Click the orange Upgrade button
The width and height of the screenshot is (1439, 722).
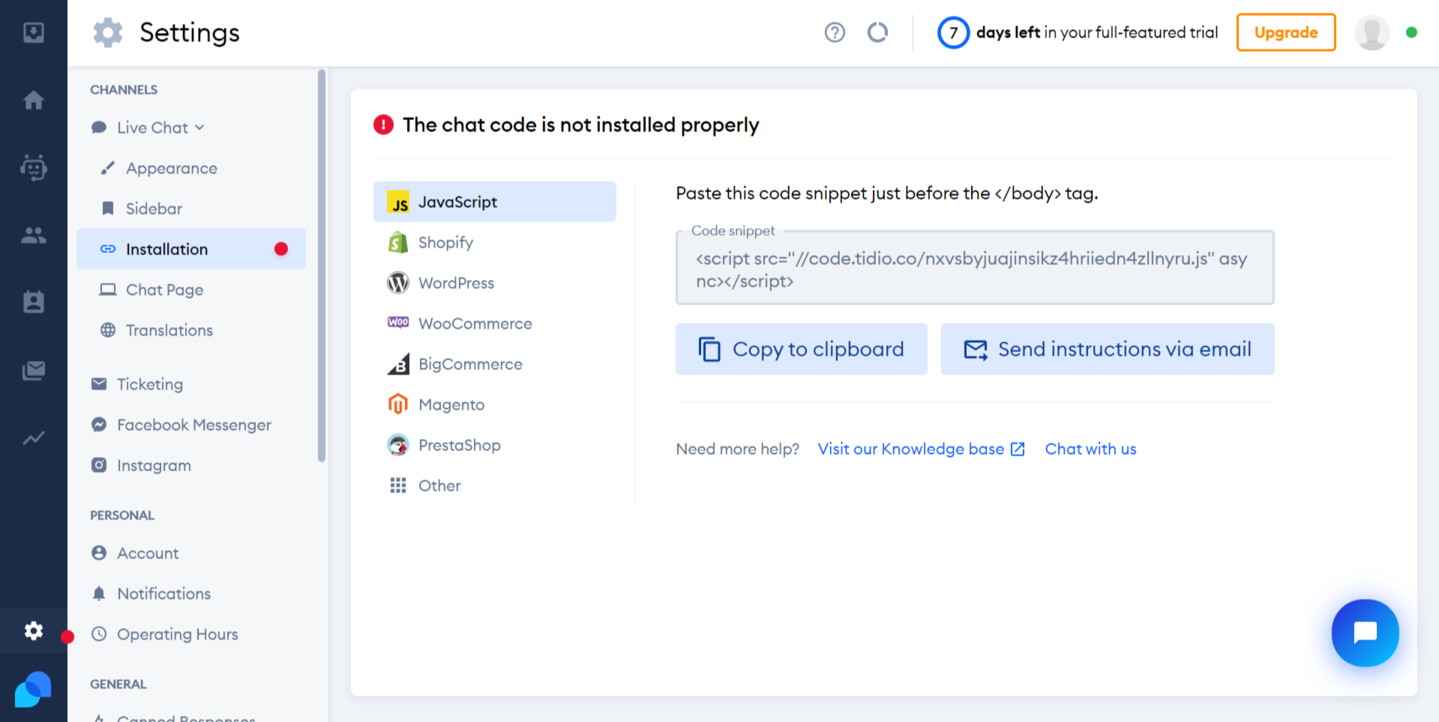pyautogui.click(x=1286, y=32)
